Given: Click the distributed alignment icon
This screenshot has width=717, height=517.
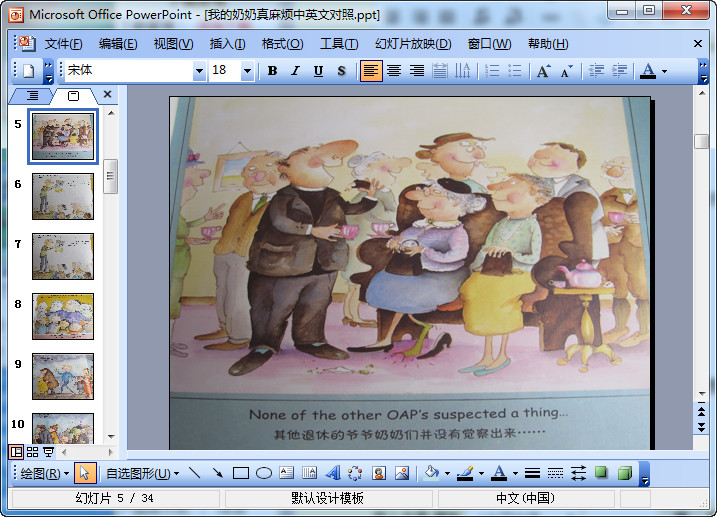Looking at the screenshot, I should coord(439,71).
